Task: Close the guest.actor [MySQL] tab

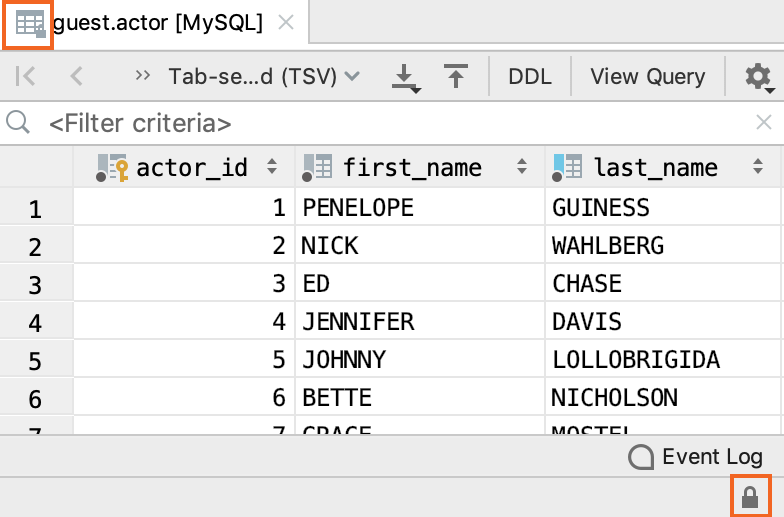Action: [286, 22]
